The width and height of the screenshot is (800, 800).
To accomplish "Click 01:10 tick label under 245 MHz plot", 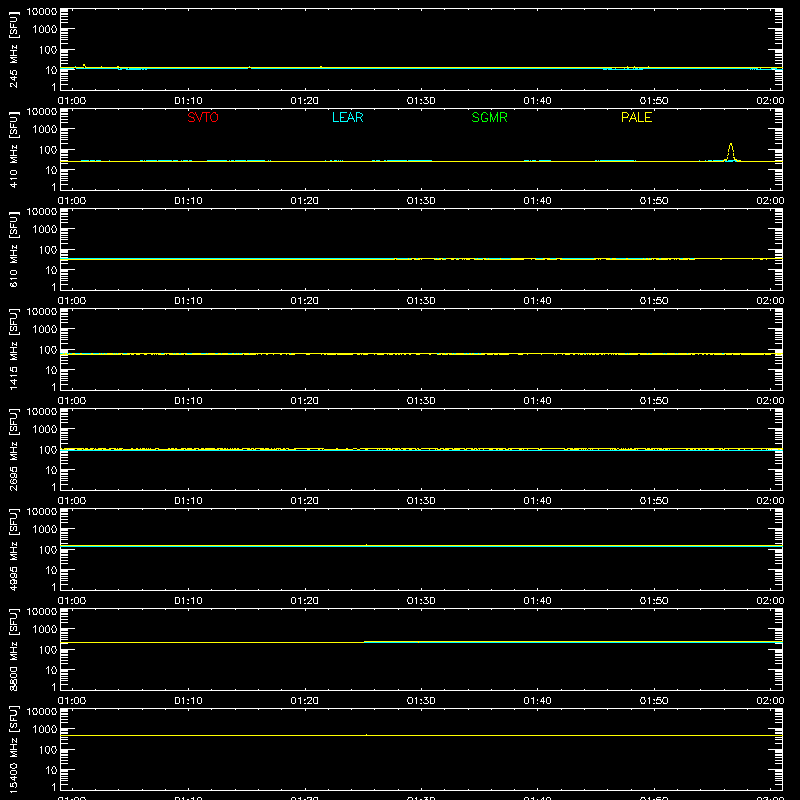I will [x=188, y=101].
